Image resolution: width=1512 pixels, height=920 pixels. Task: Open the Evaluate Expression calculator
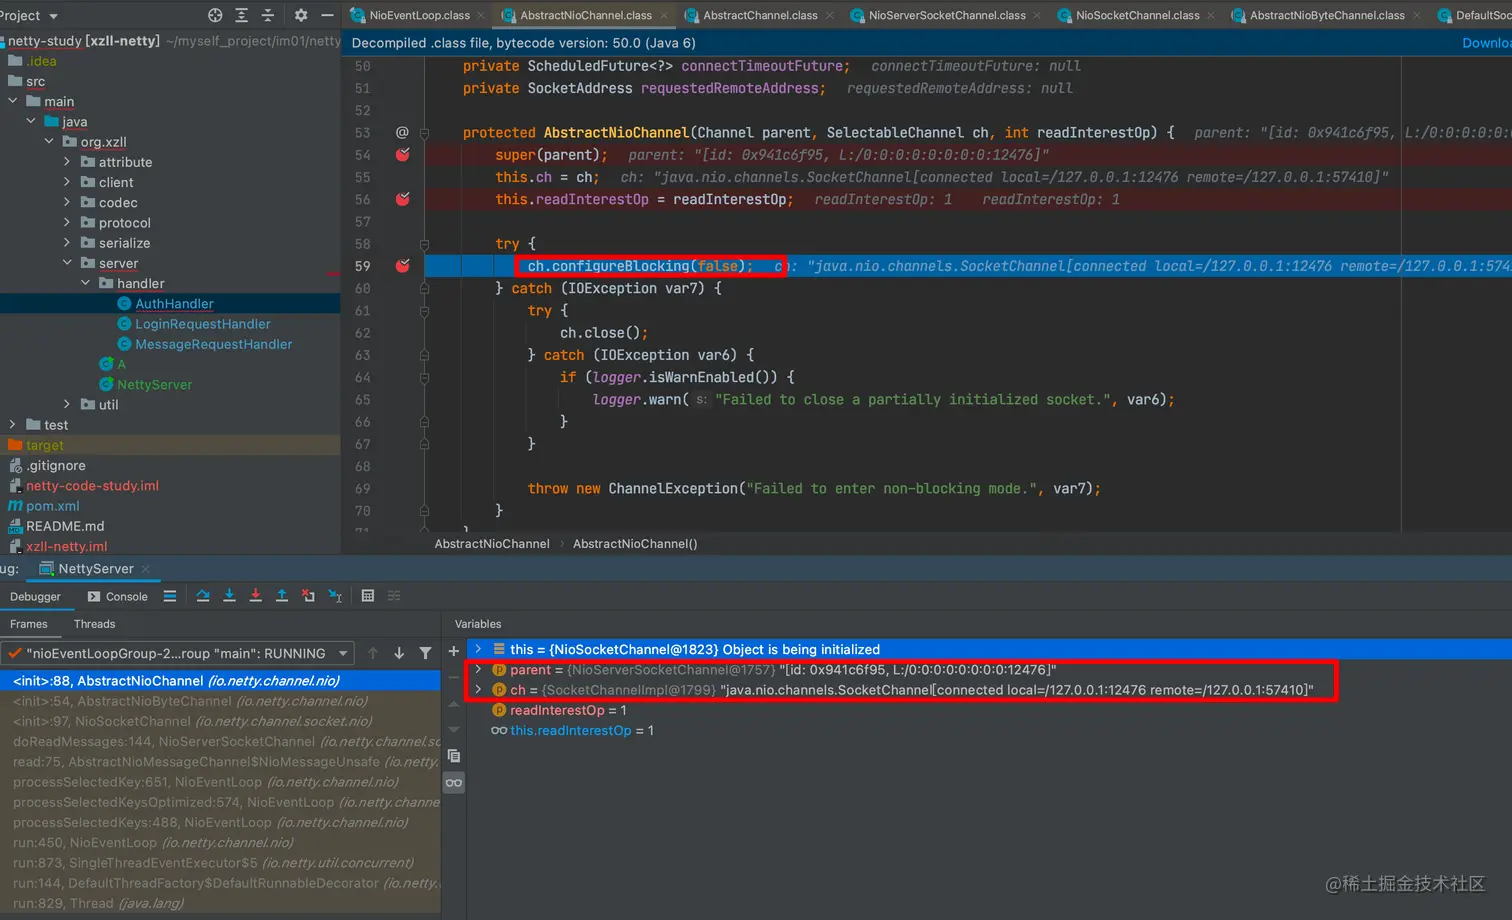368,596
